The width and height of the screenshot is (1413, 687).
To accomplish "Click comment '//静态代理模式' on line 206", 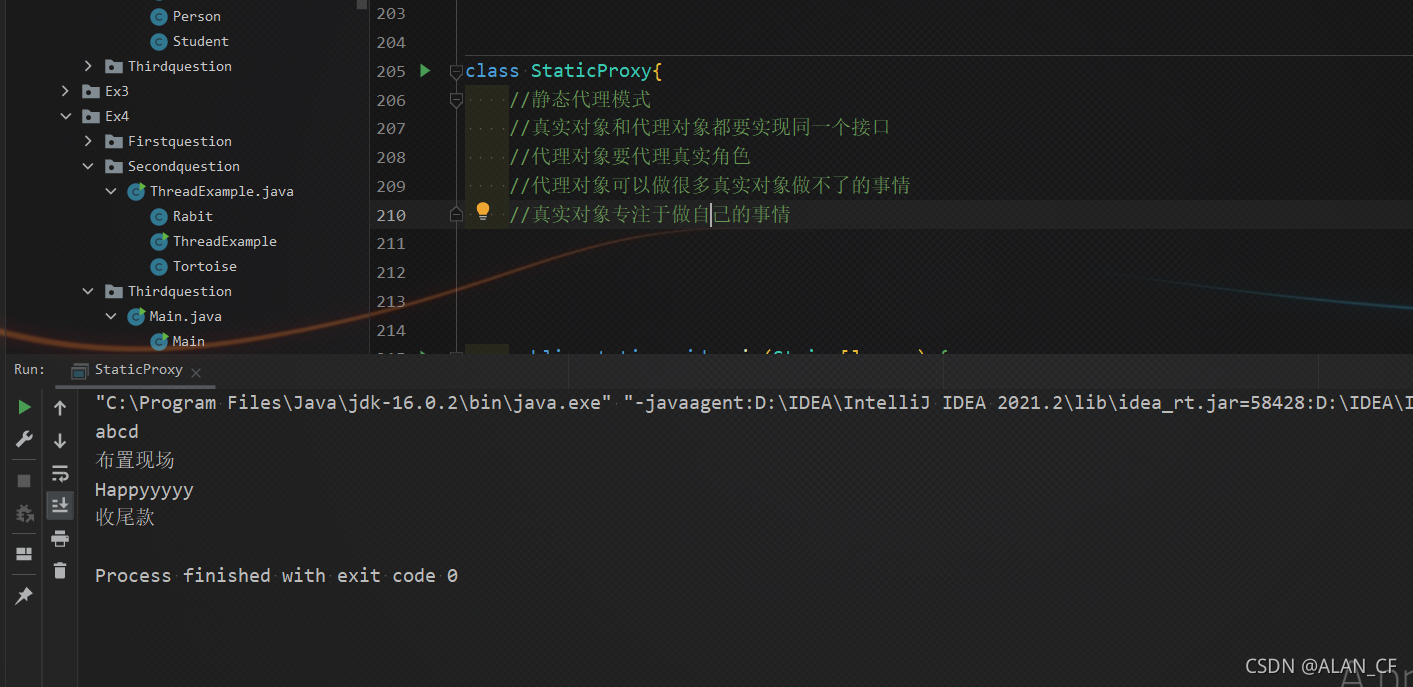I will point(580,100).
